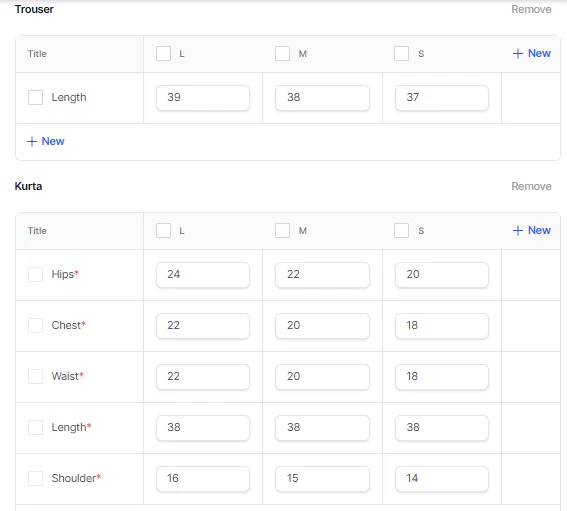Remove the Kurta size chart

pos(531,186)
